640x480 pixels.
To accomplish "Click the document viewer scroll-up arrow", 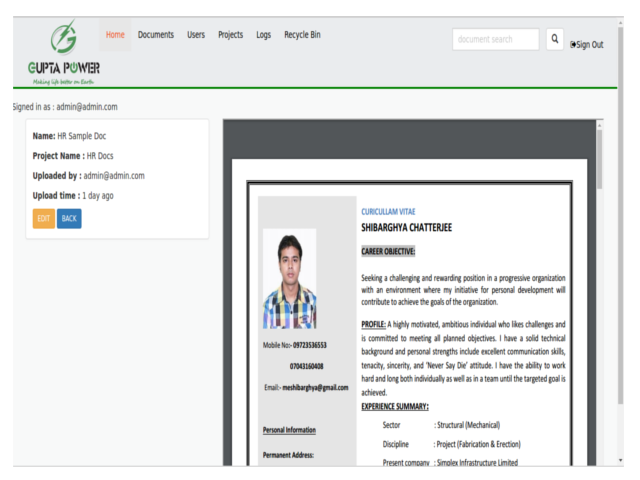I will click(600, 123).
